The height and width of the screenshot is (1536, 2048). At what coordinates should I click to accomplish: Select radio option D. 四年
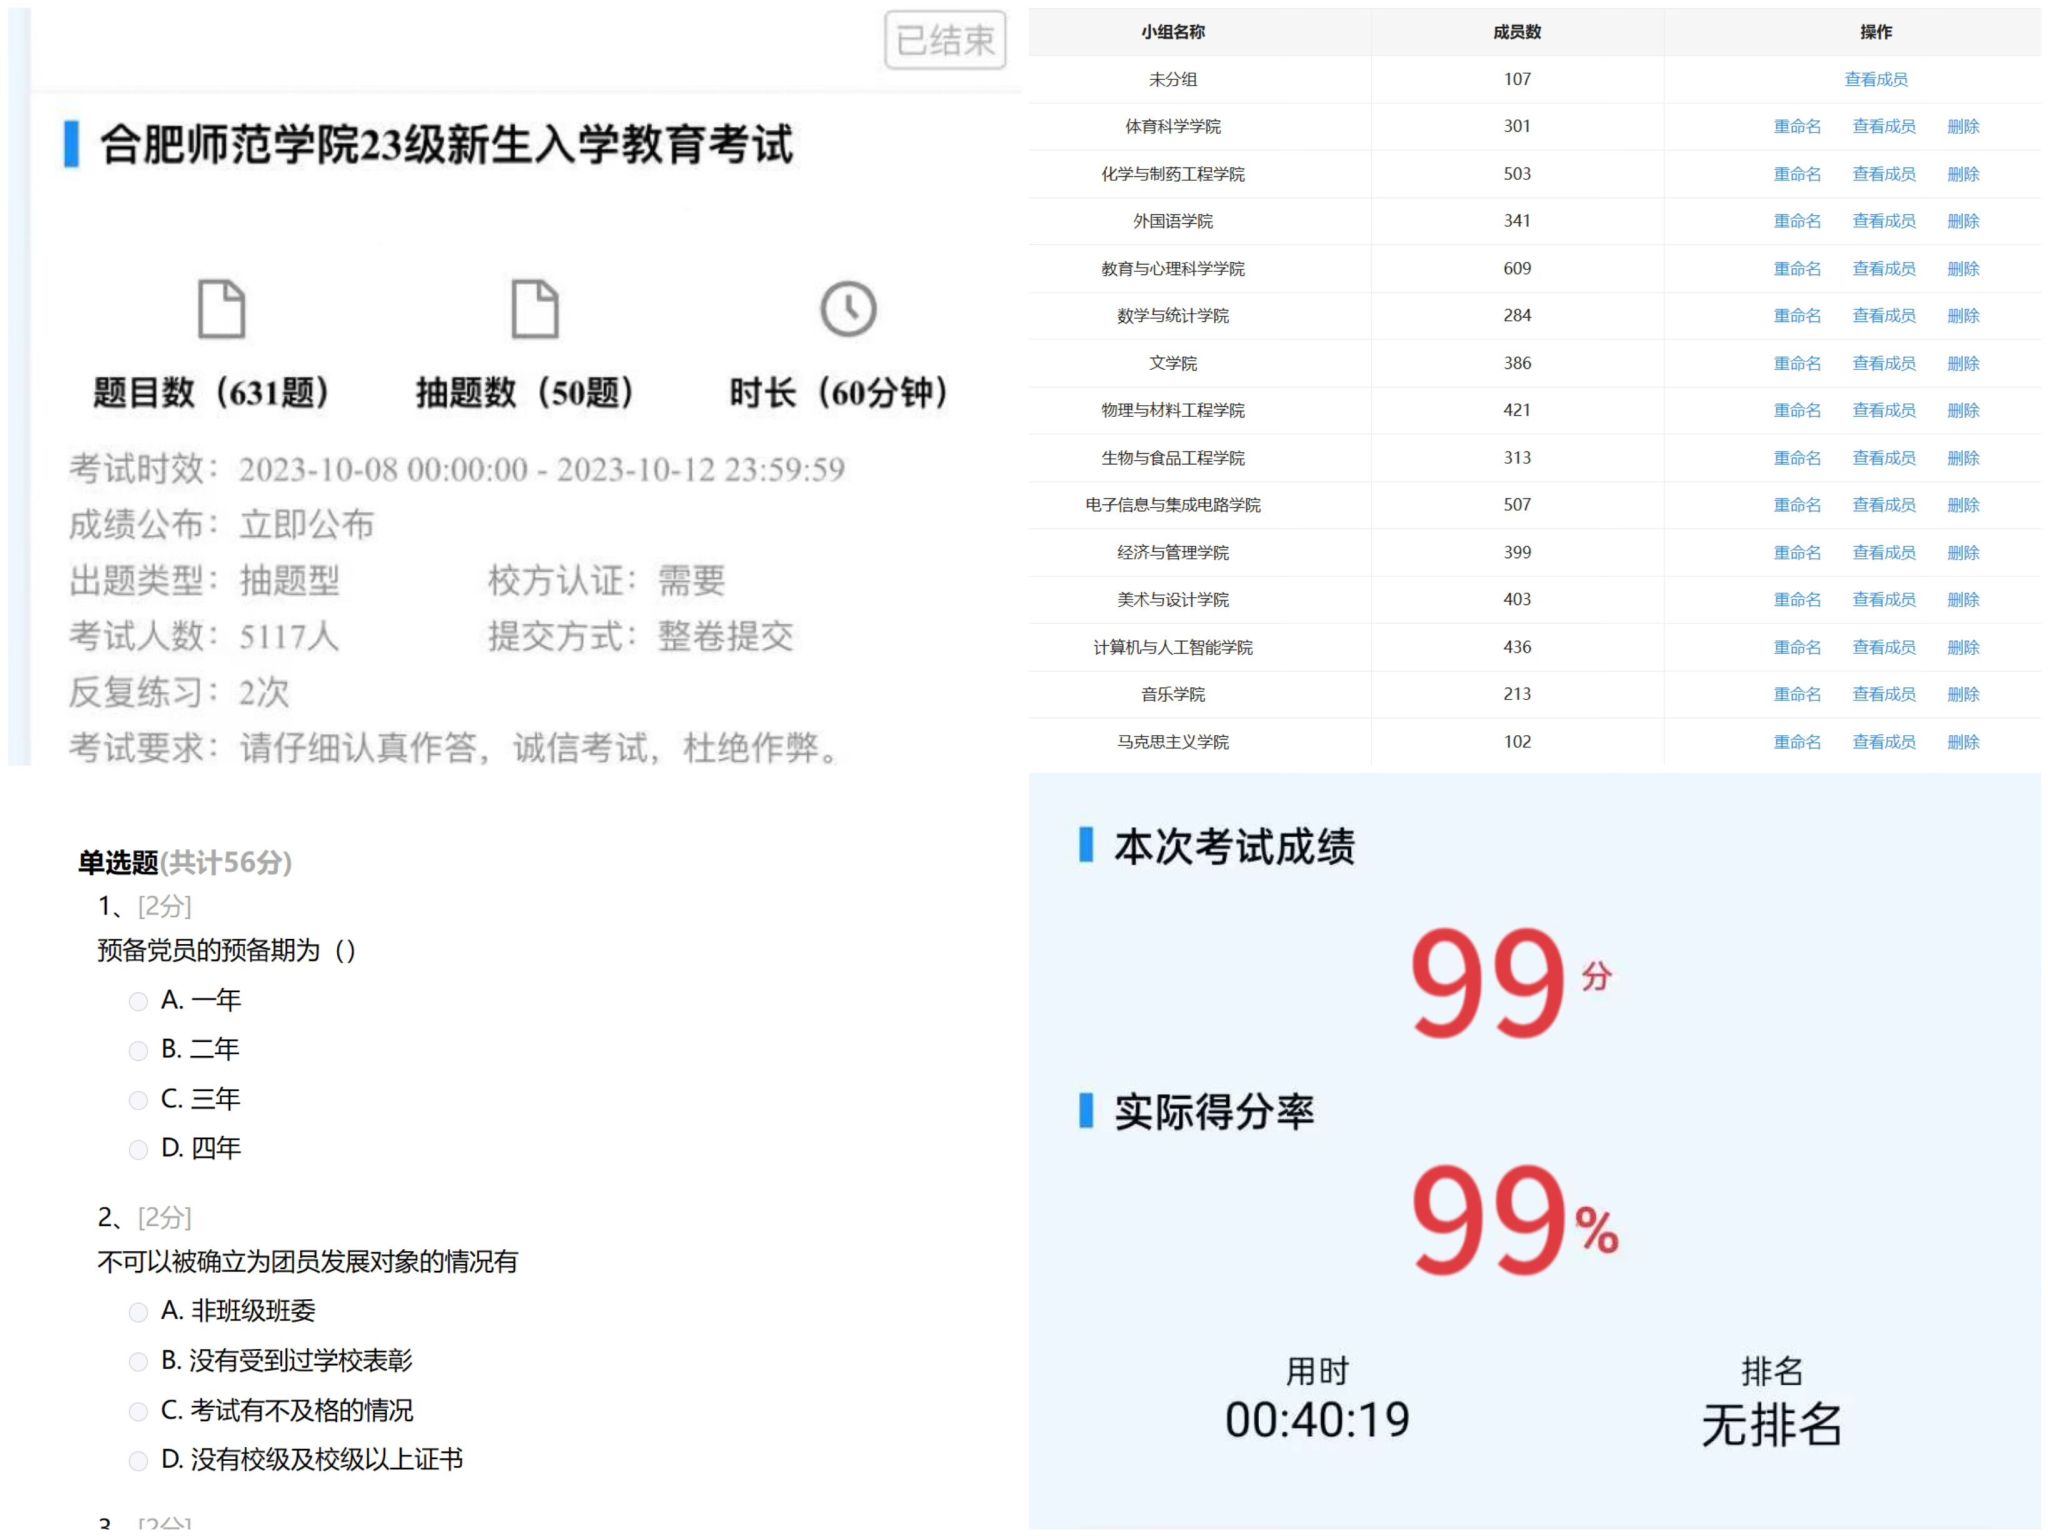click(138, 1149)
